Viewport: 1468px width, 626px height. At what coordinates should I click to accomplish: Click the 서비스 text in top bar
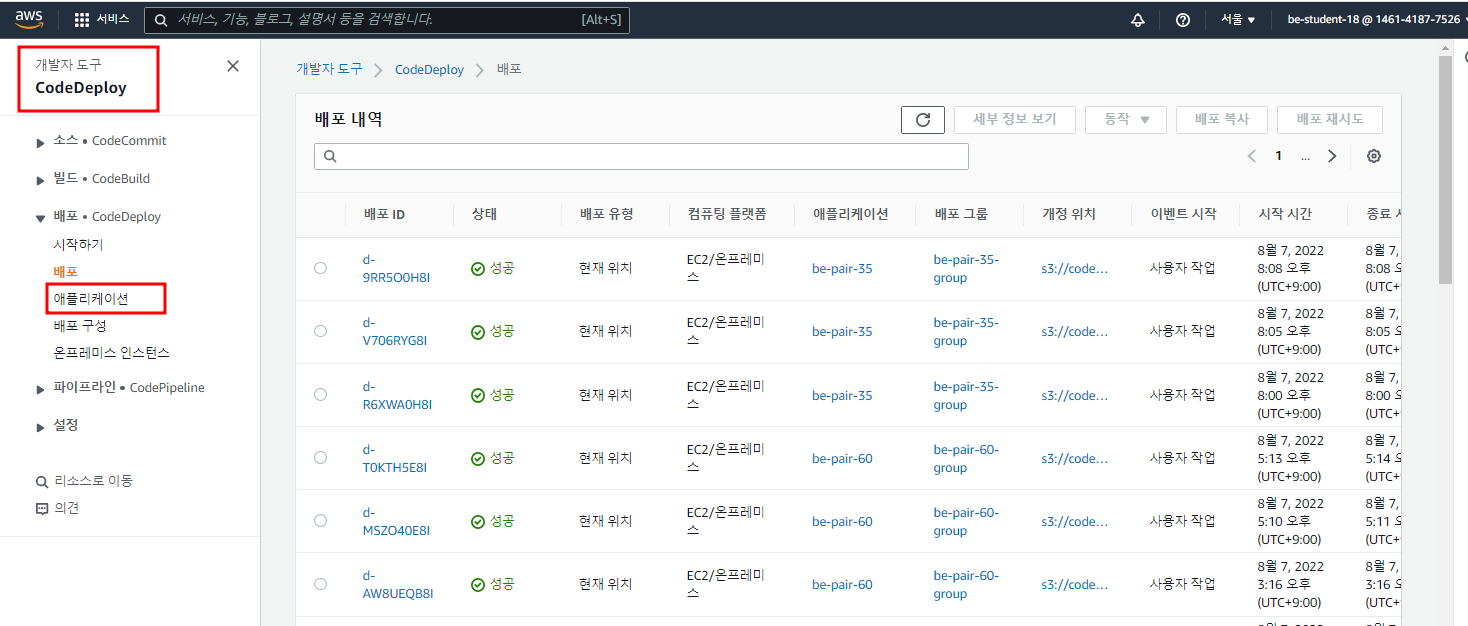pos(113,20)
